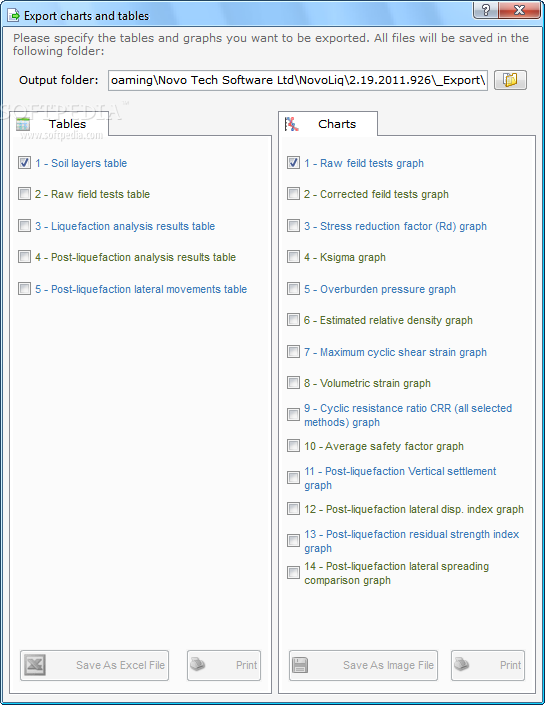Screen dimensions: 545x705
Task: Click the help question mark button
Action: click(x=485, y=9)
